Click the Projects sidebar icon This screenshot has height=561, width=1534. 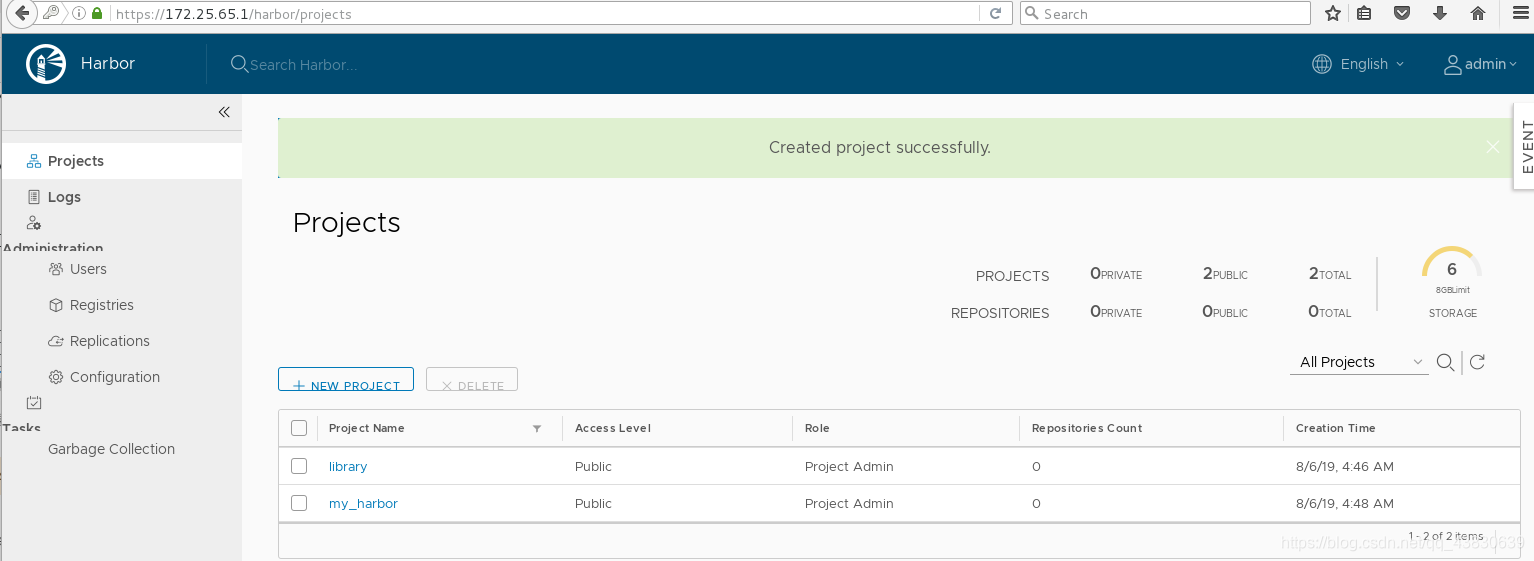[x=34, y=161]
